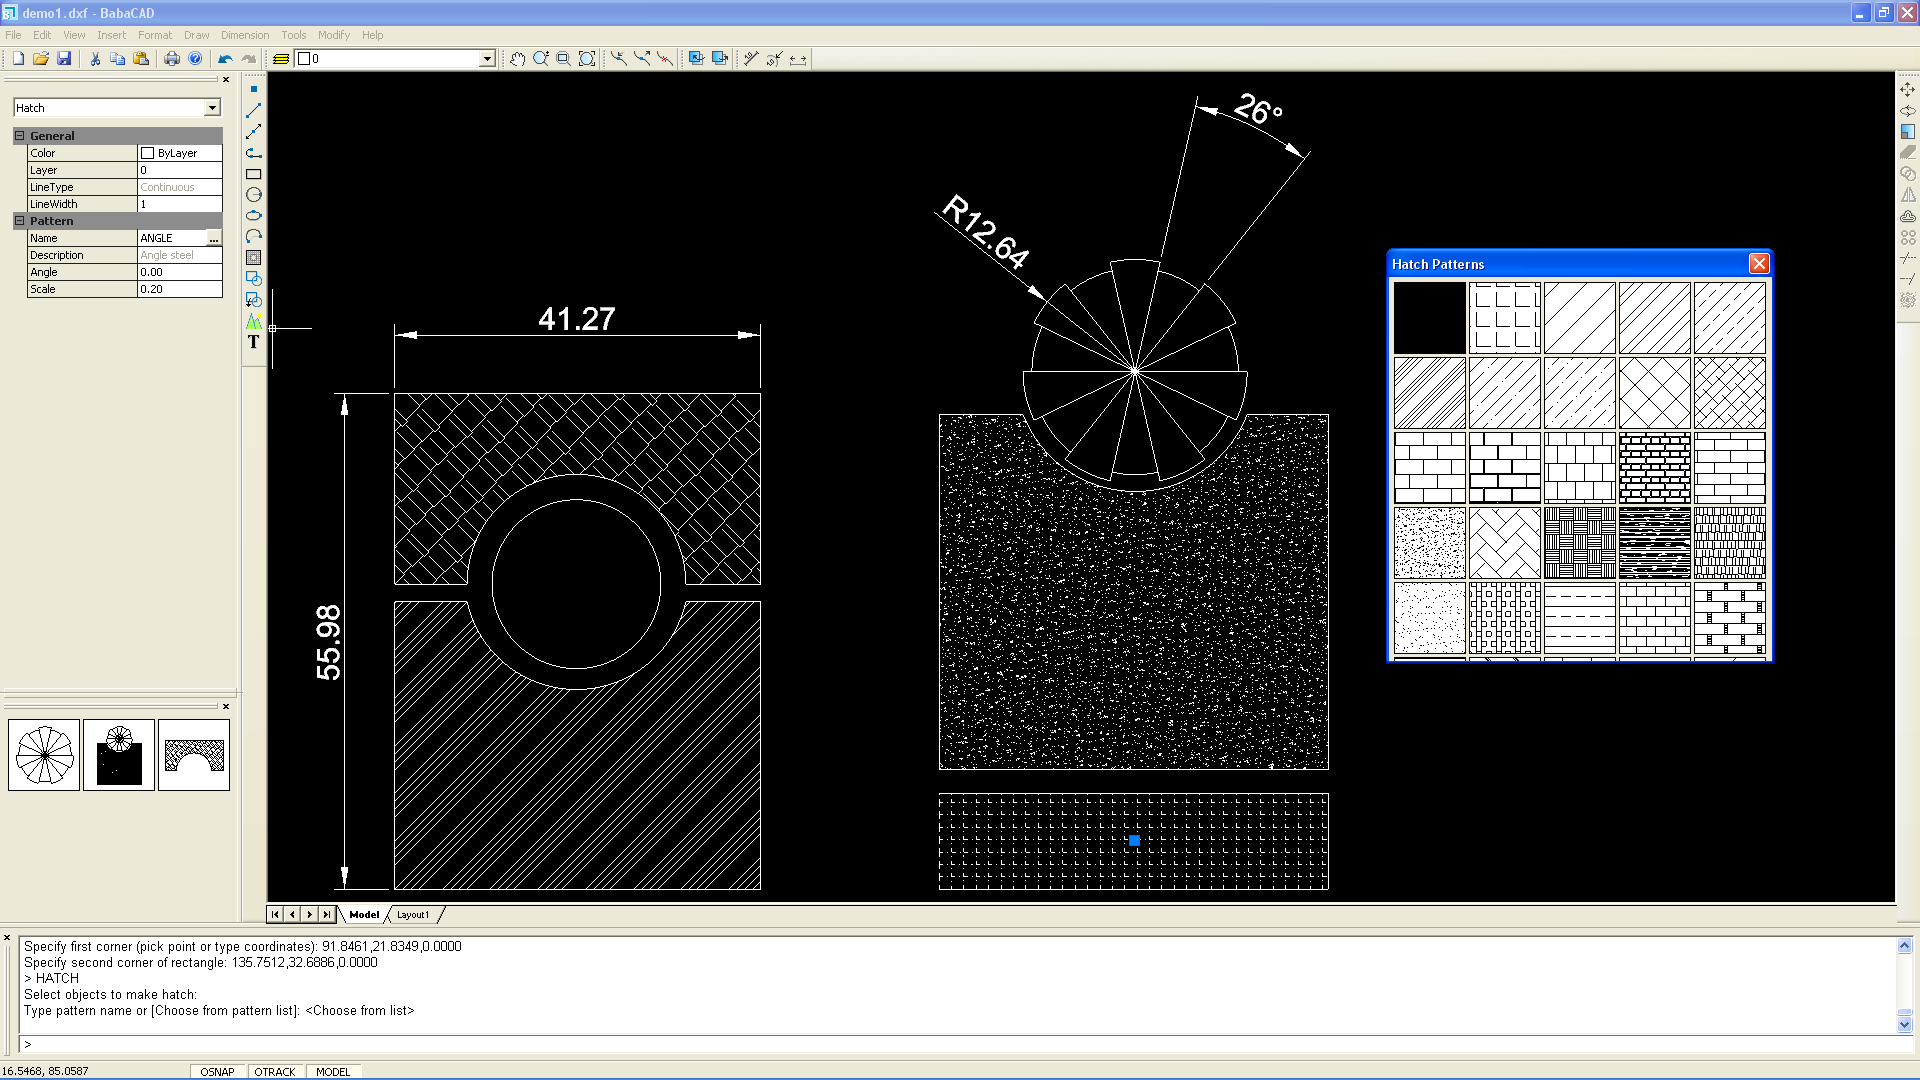Toggle MODEL button in status bar
The height and width of the screenshot is (1080, 1920).
(x=333, y=1071)
